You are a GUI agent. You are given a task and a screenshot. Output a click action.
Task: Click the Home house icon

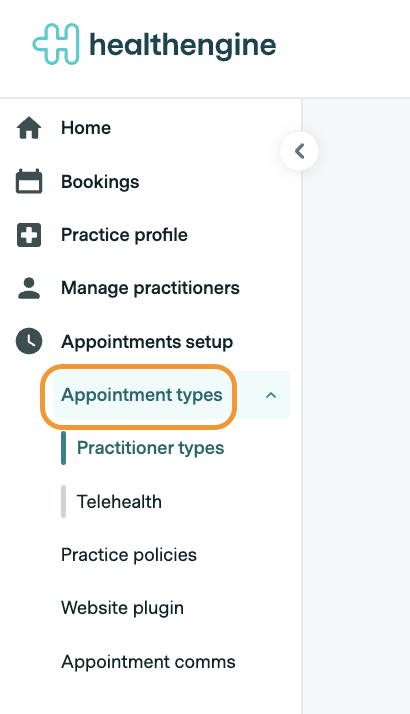29,128
